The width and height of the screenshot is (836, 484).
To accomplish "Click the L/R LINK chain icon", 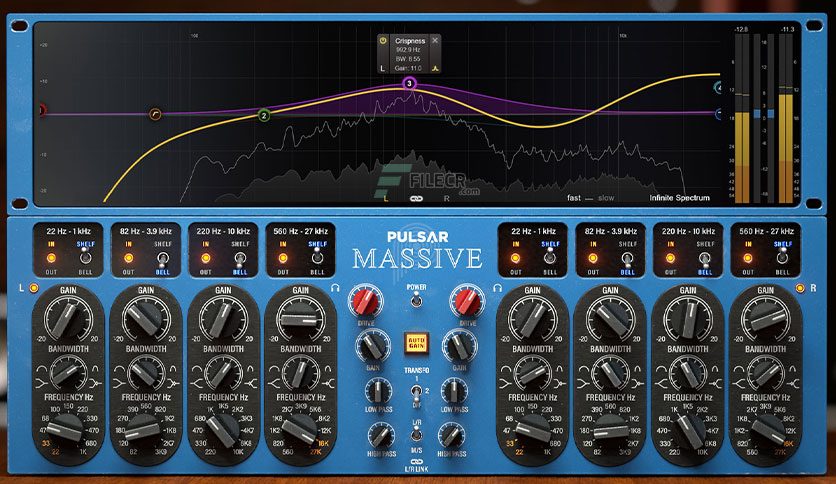I will point(416,462).
